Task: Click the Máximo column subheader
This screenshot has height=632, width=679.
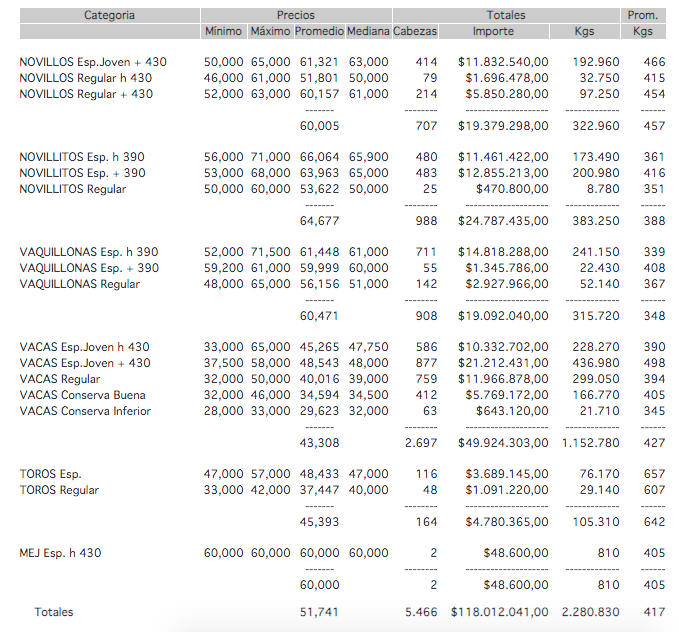Action: 270,32
